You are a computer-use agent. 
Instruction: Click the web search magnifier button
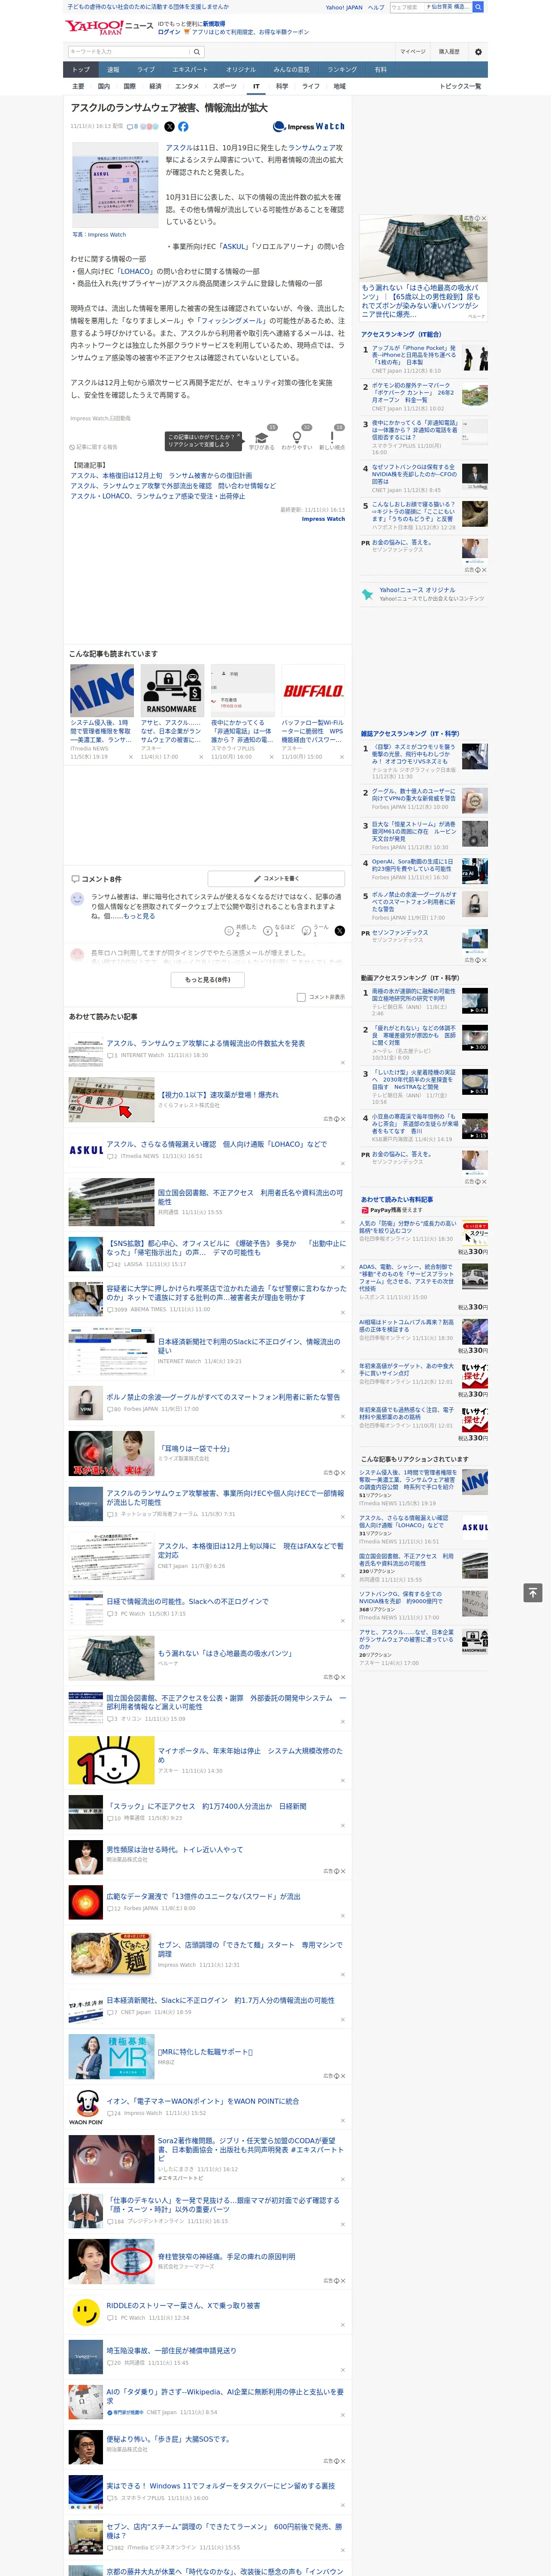coord(478,7)
